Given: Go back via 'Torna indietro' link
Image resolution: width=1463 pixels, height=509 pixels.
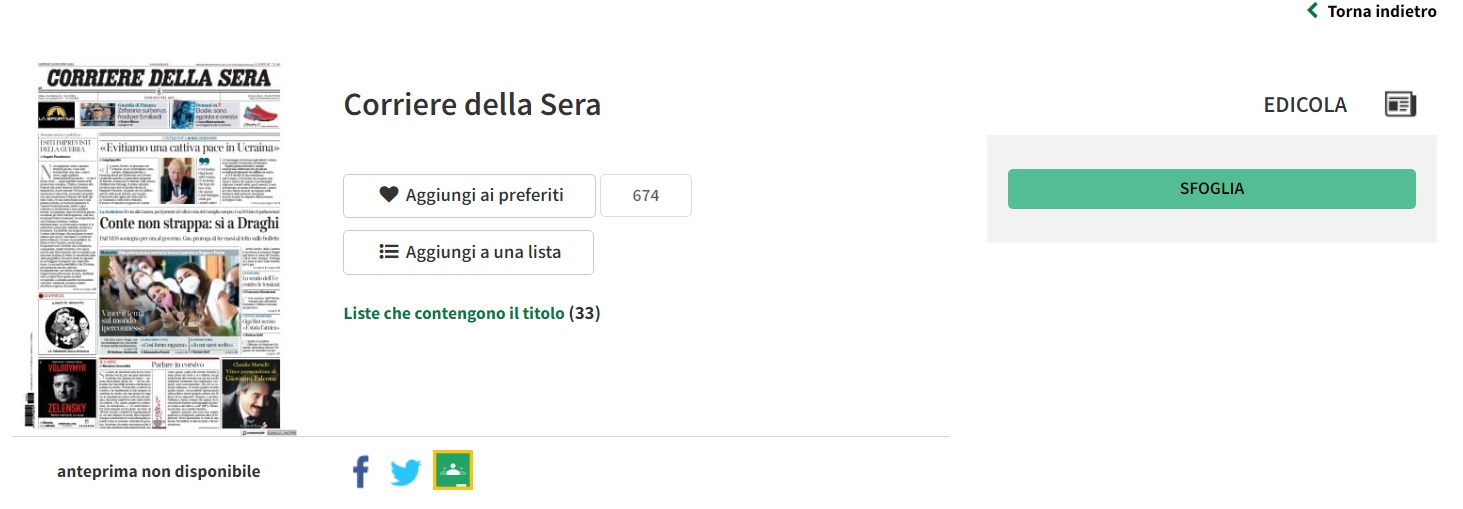Looking at the screenshot, I should (1382, 11).
